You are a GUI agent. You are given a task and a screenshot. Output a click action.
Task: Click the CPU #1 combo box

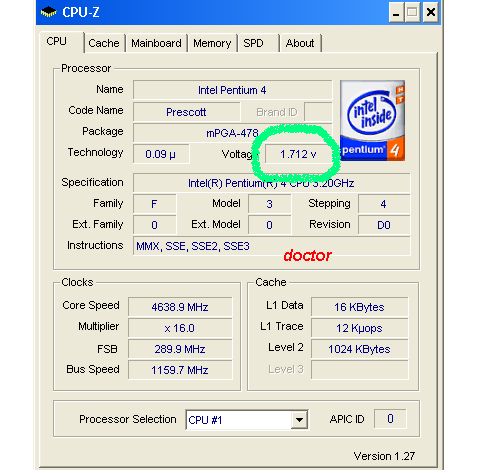click(247, 419)
